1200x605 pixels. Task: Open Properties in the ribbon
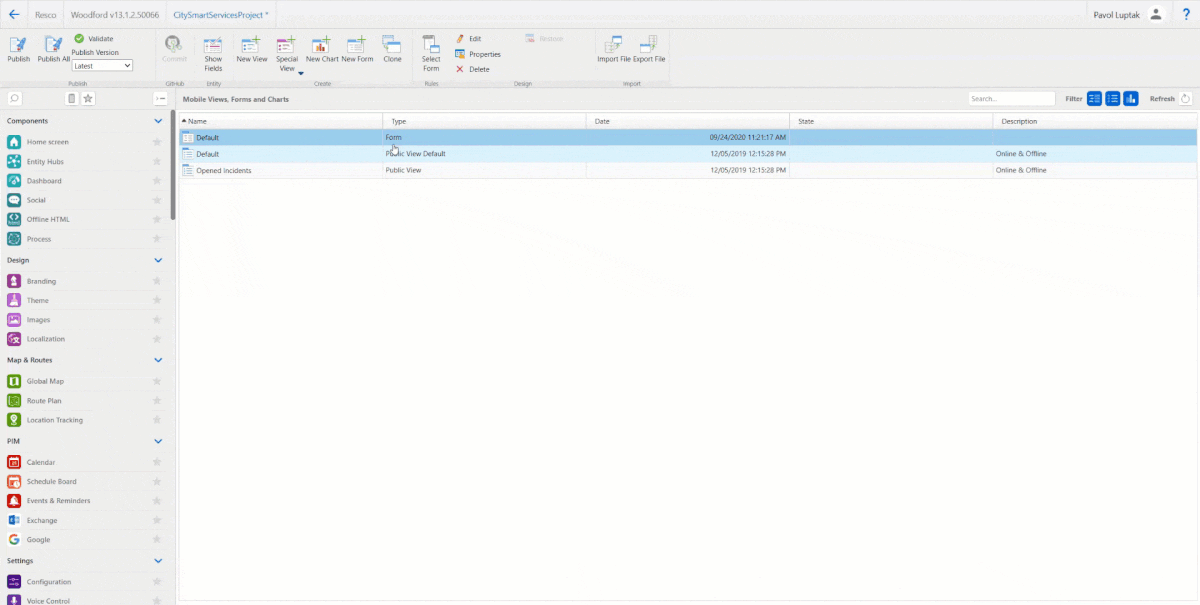pos(478,54)
